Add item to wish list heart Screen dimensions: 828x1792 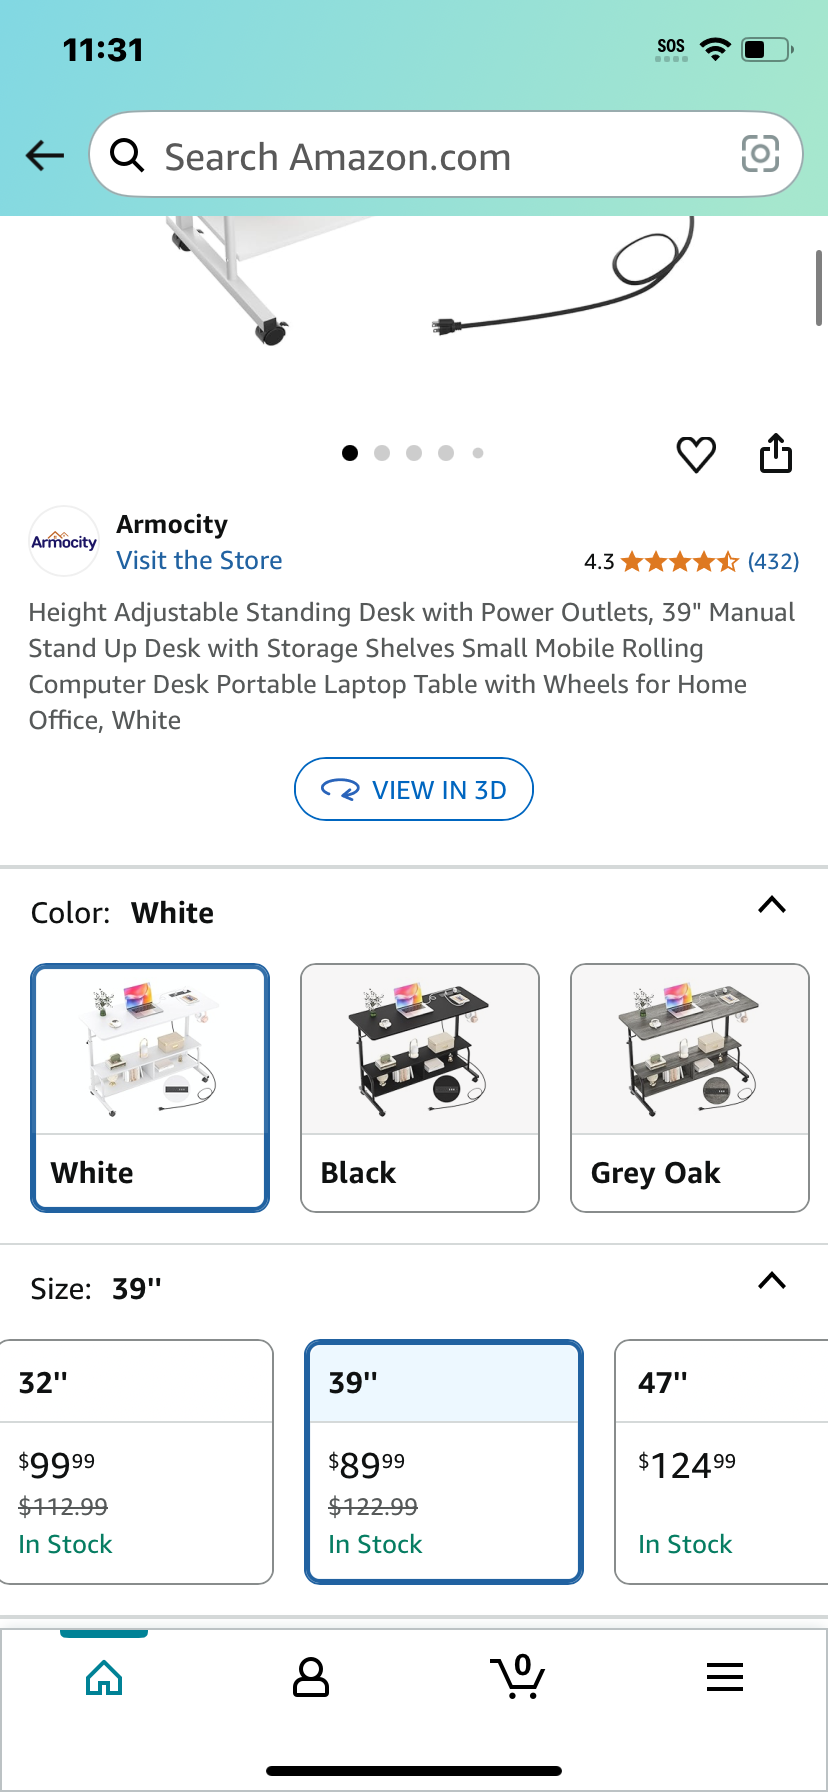[696, 454]
